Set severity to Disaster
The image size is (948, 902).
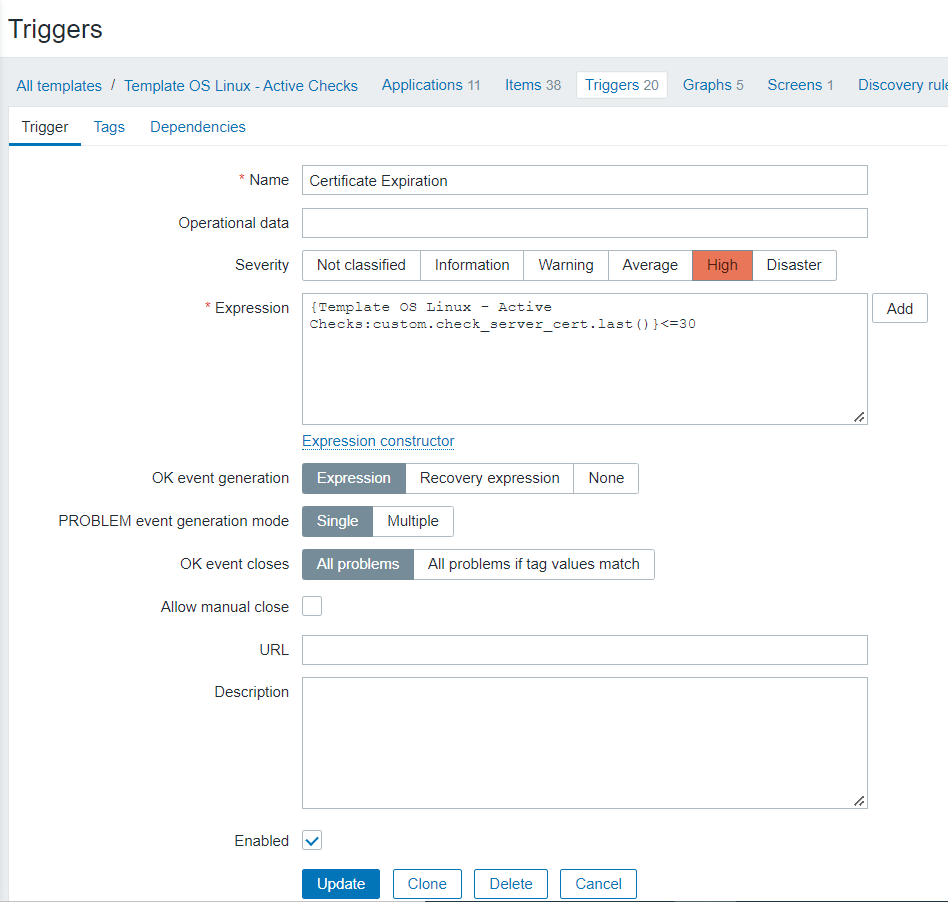click(793, 265)
